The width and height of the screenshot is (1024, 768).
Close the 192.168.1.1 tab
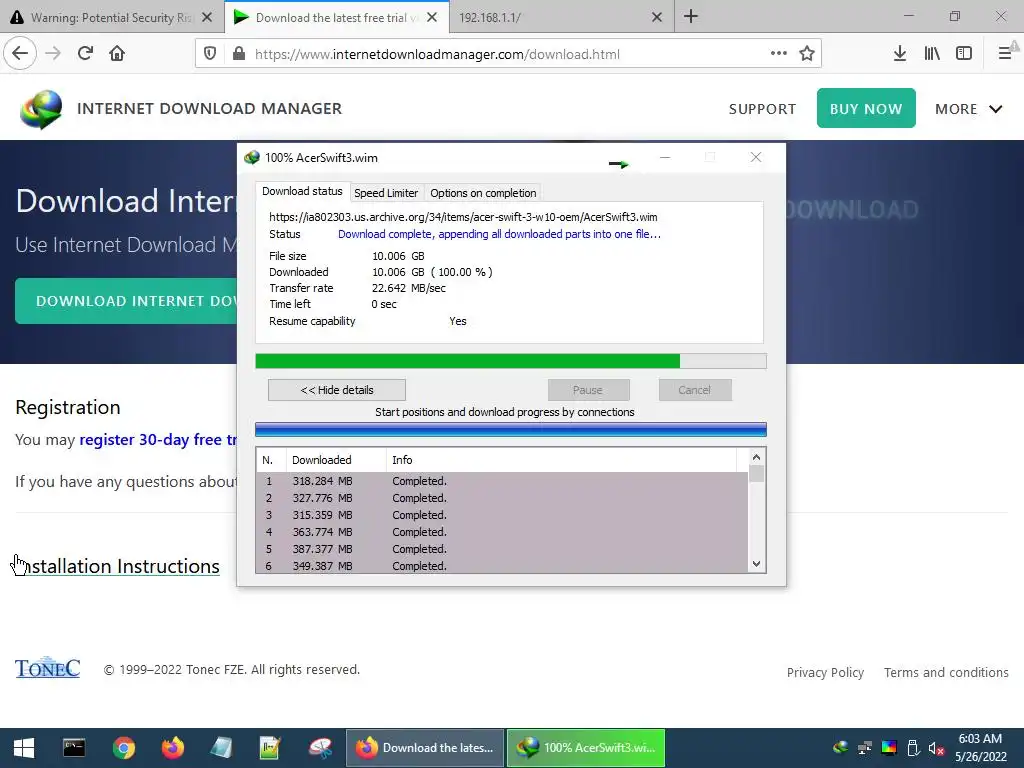coord(657,18)
